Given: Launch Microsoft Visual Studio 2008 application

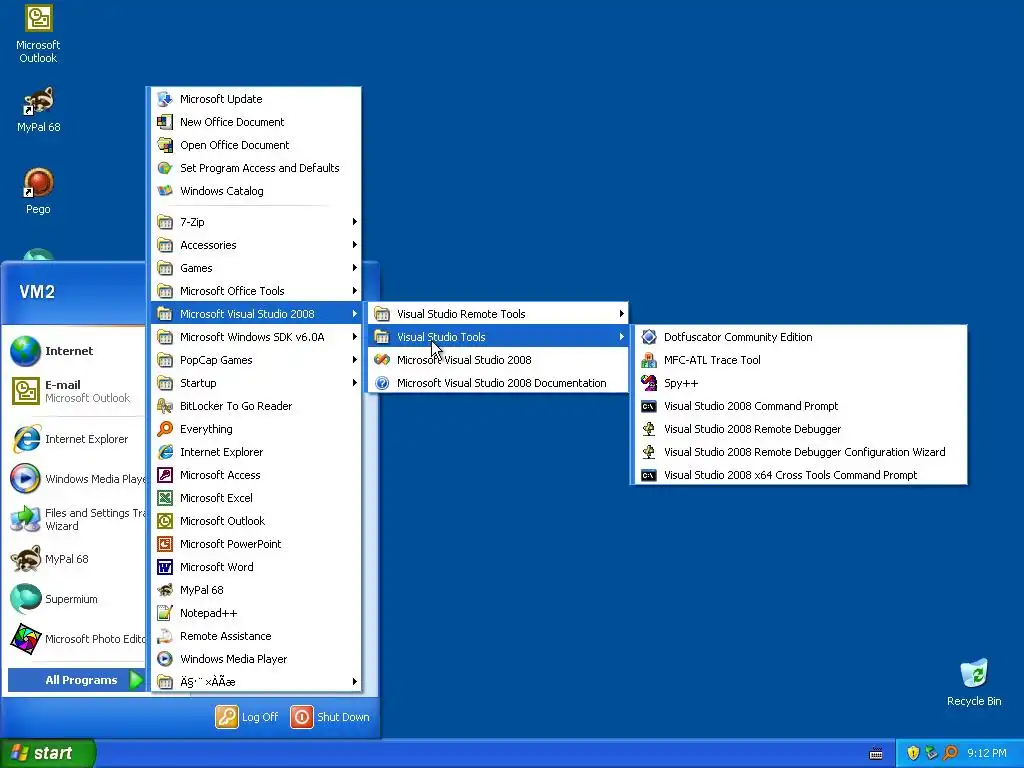Looking at the screenshot, I should coord(498,360).
